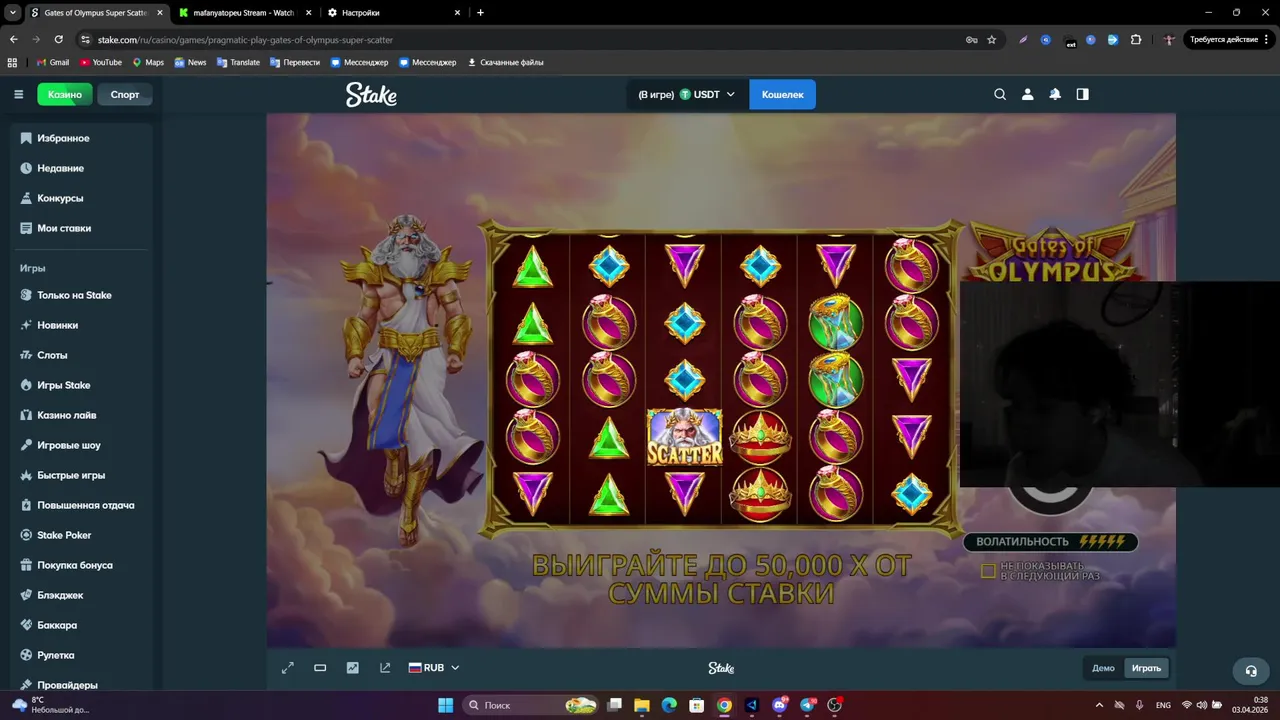Open Chrome profile avatar
The width and height of the screenshot is (1280, 720).
point(1169,40)
